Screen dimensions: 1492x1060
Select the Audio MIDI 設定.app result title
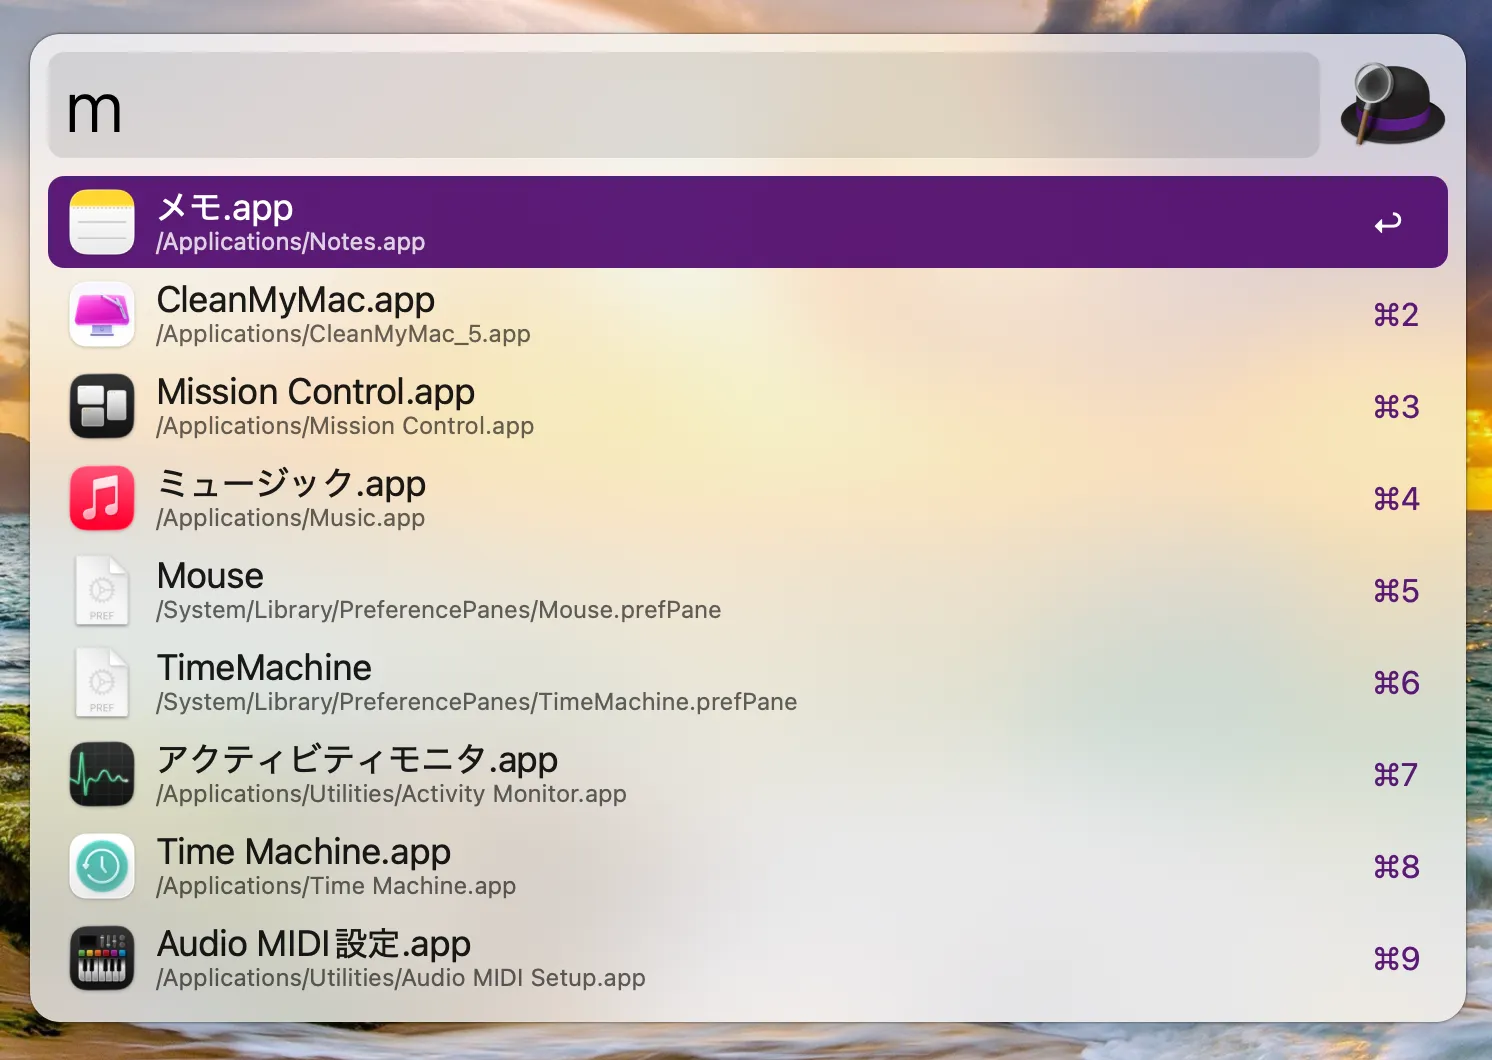pyautogui.click(x=314, y=944)
